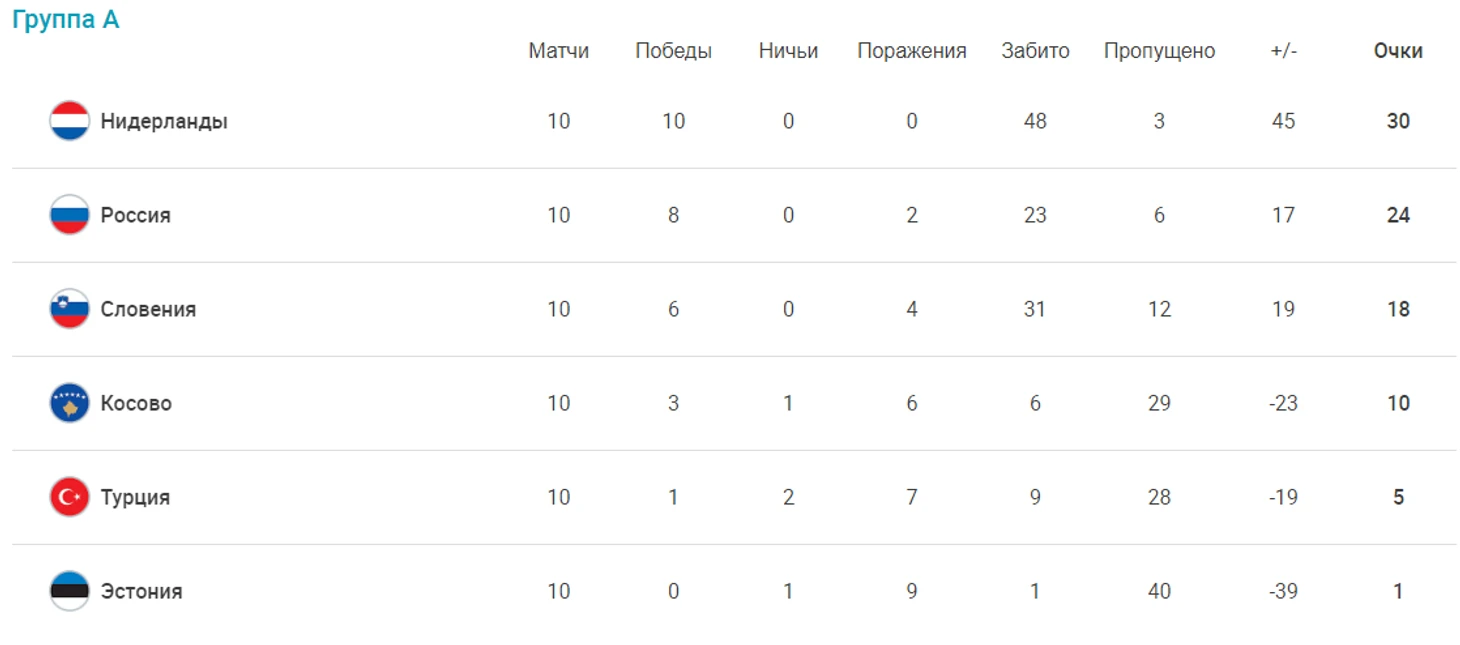The height and width of the screenshot is (645, 1460).
Task: Click the Победы column header
Action: (x=673, y=51)
